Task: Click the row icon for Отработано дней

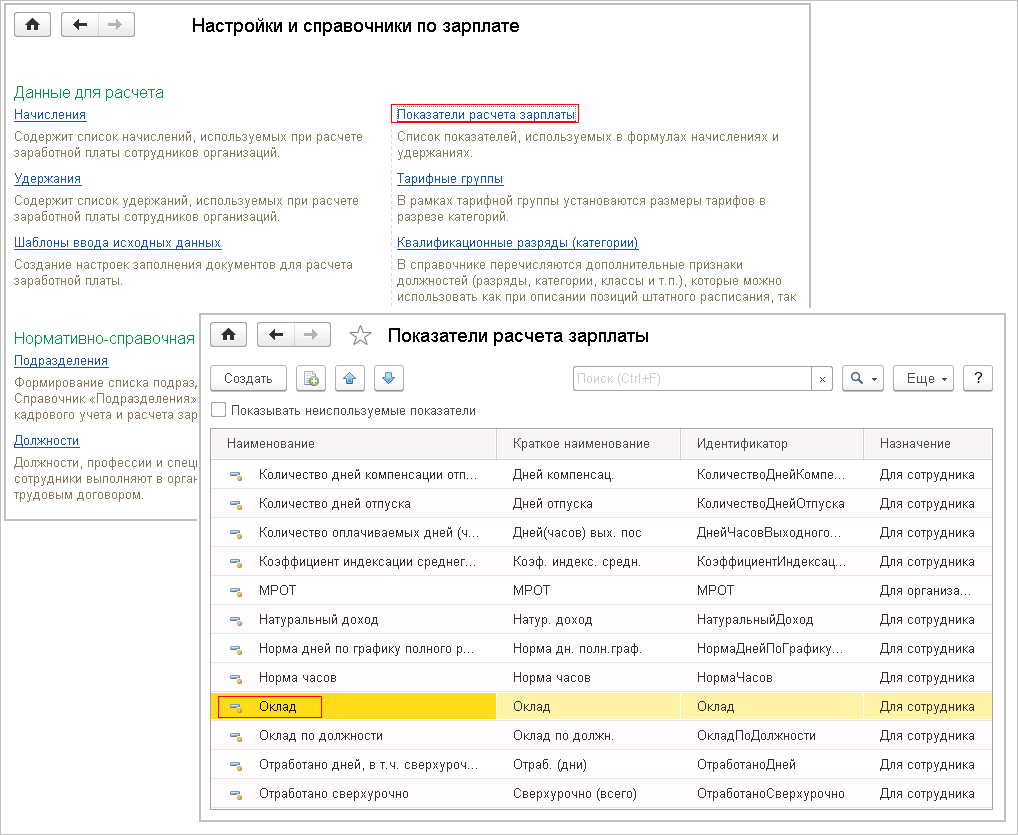Action: click(x=236, y=765)
